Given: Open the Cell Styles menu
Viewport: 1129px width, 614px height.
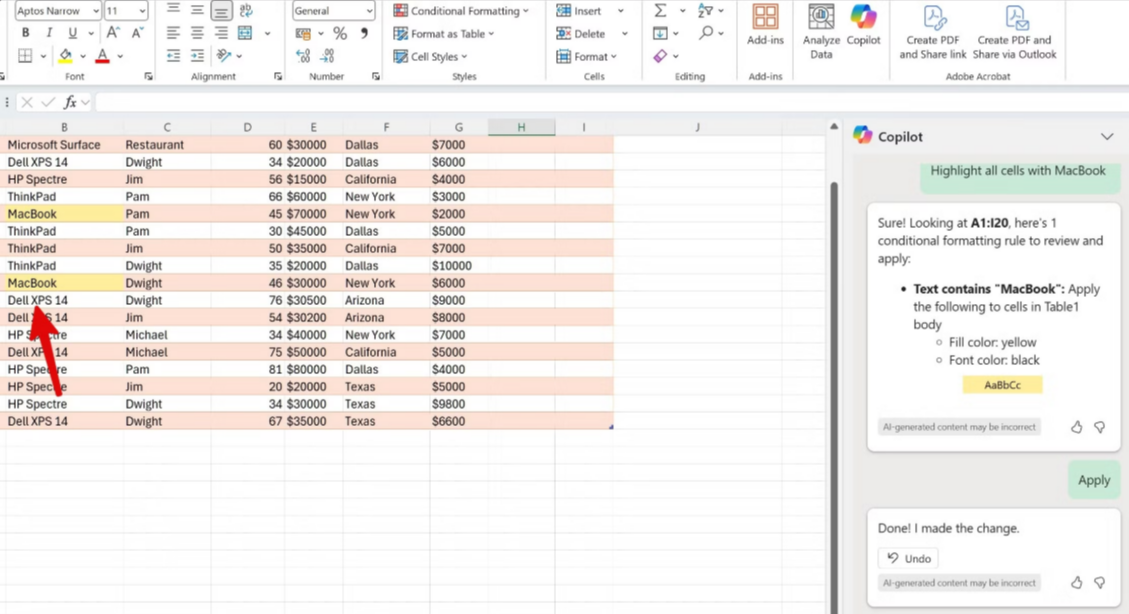Looking at the screenshot, I should [x=431, y=56].
